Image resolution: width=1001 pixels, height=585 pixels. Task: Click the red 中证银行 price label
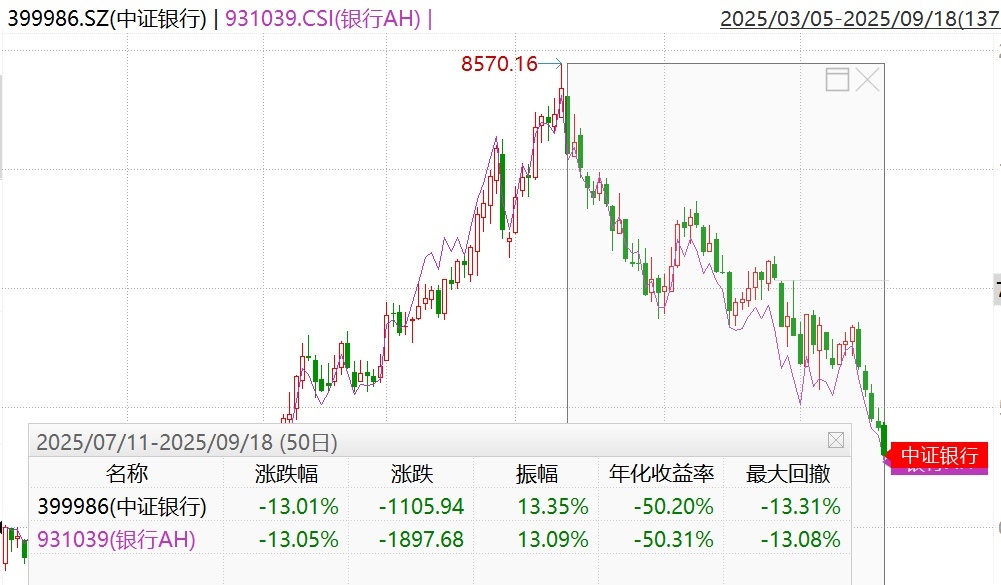(938, 455)
